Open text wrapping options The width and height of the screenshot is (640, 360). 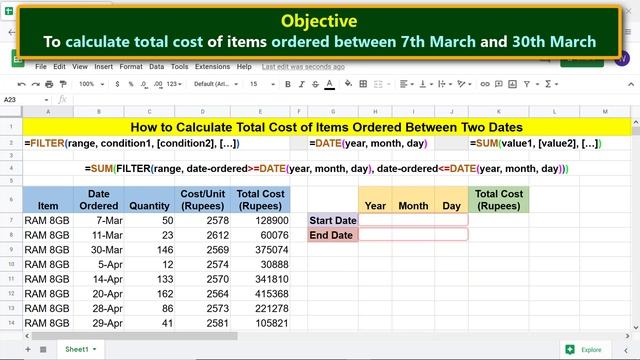tap(445, 84)
